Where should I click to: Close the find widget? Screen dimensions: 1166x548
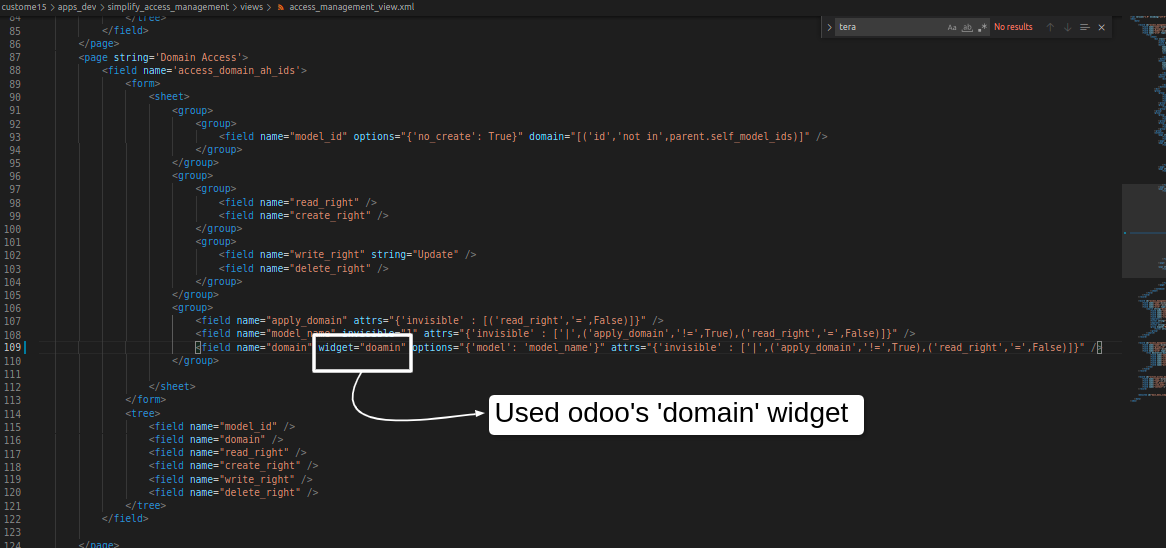tap(1101, 27)
